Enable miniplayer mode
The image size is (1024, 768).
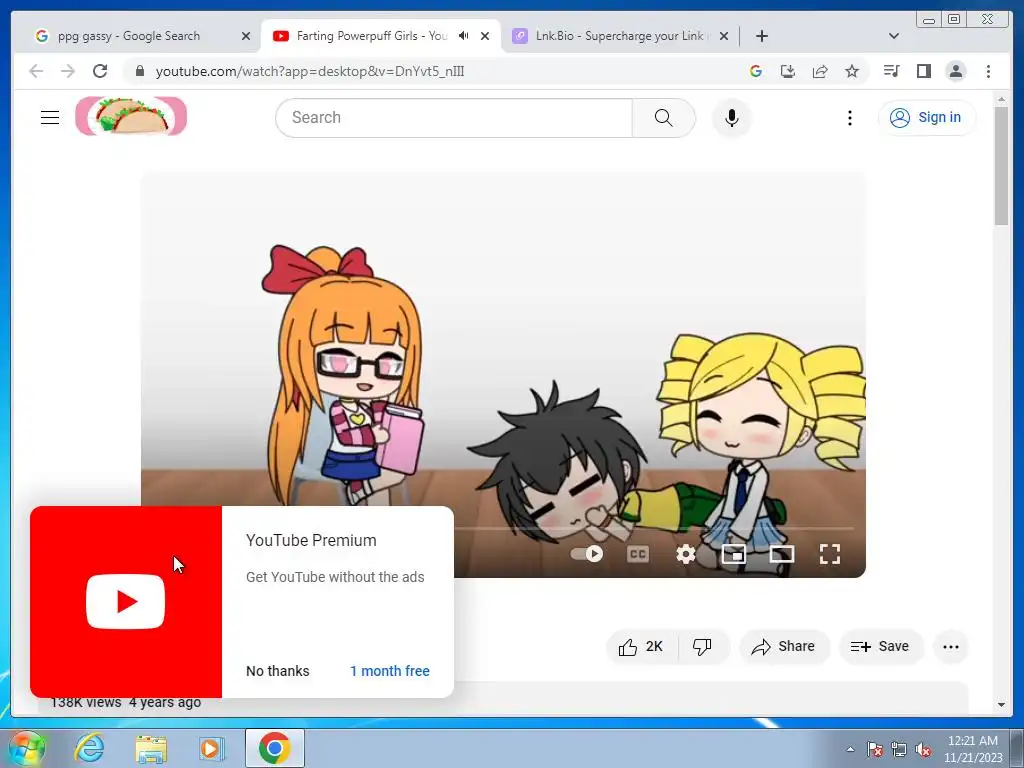(x=733, y=554)
